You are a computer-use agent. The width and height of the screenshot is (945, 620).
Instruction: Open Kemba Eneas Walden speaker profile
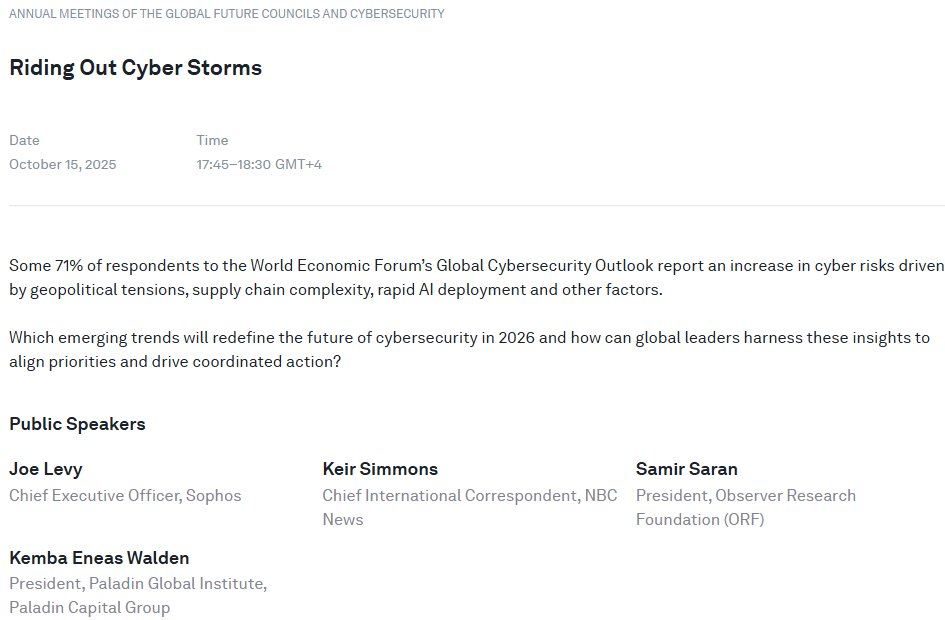[x=99, y=558]
